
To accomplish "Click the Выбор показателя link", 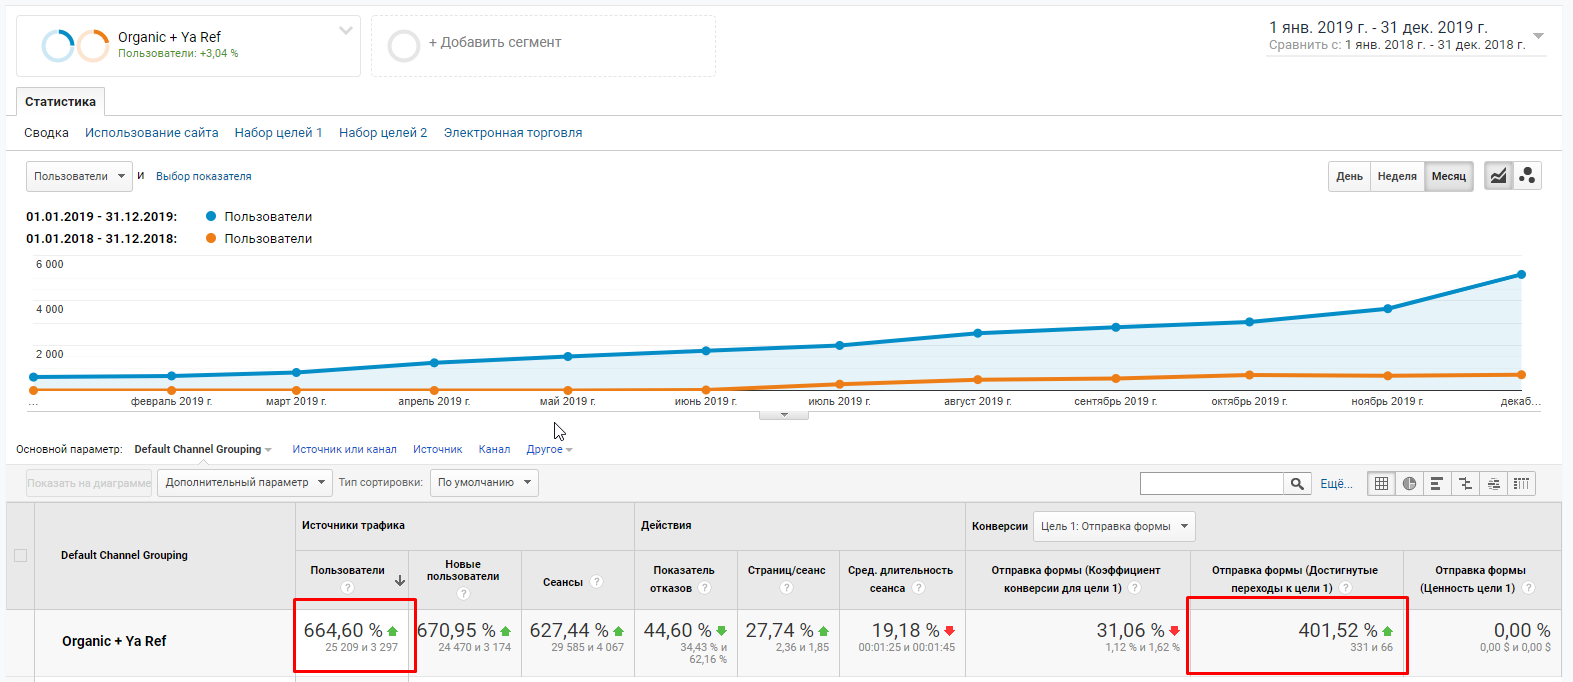I will pyautogui.click(x=203, y=176).
